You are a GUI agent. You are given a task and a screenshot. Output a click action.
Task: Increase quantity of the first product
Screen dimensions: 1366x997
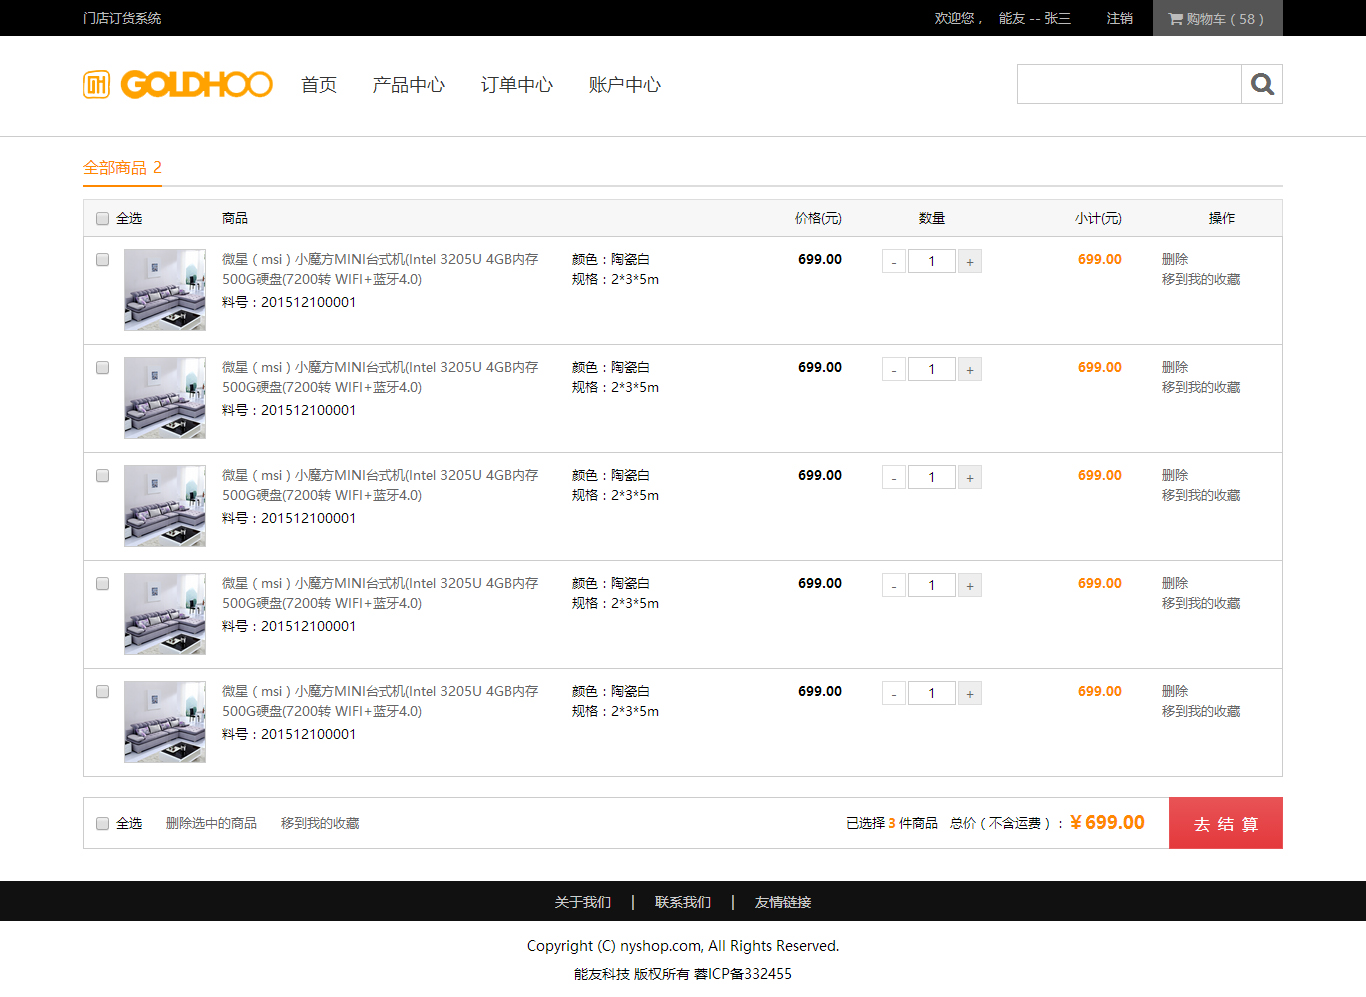pyautogui.click(x=969, y=262)
